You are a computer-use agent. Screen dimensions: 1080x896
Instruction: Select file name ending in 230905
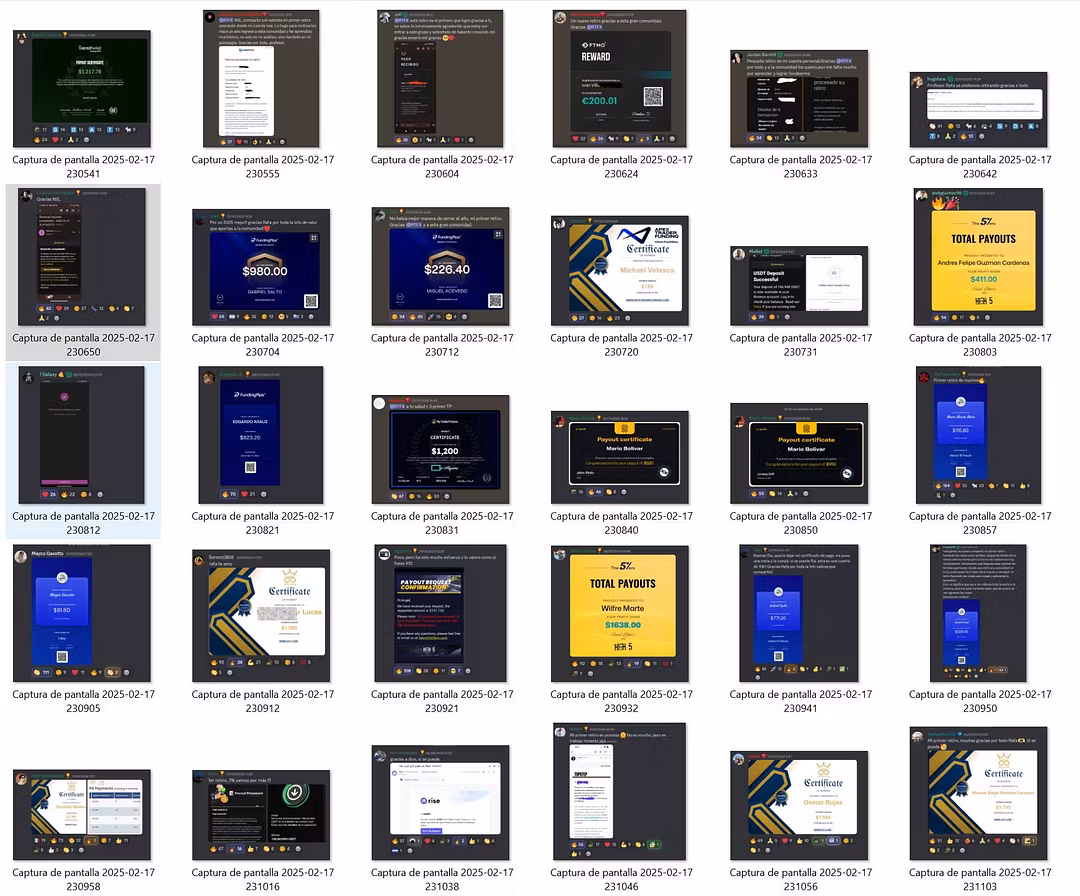click(83, 701)
